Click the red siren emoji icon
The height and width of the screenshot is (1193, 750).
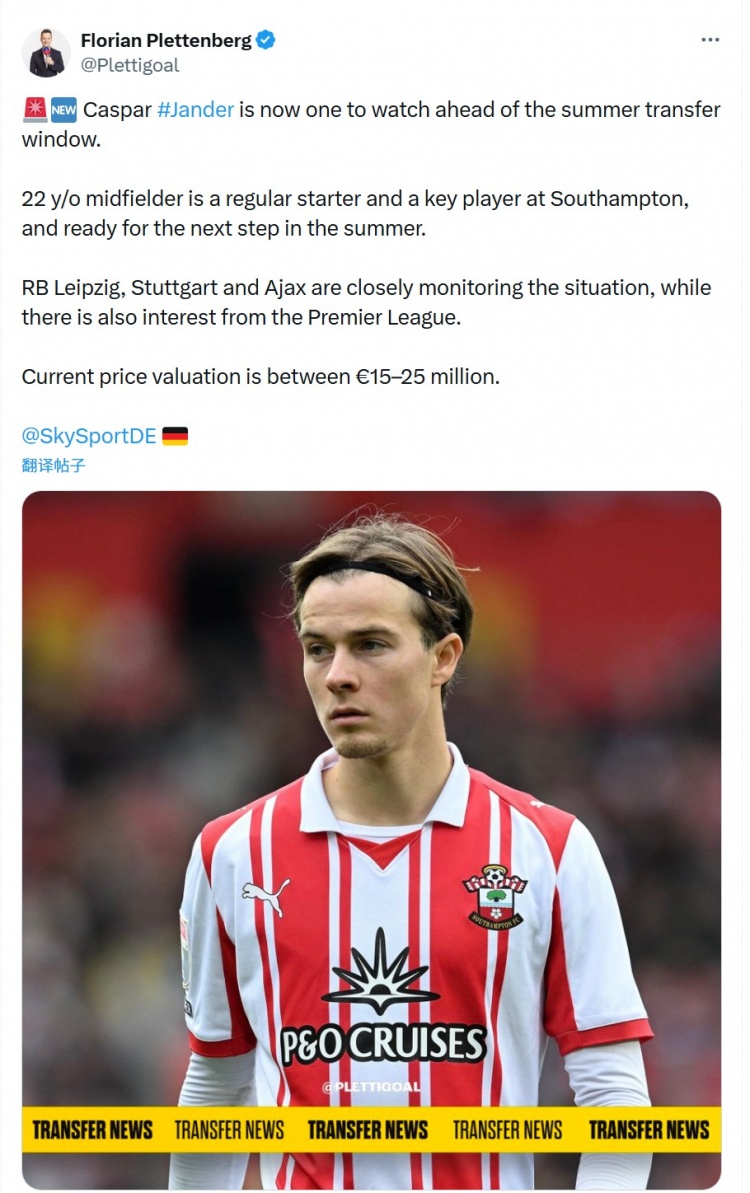[x=34, y=110]
